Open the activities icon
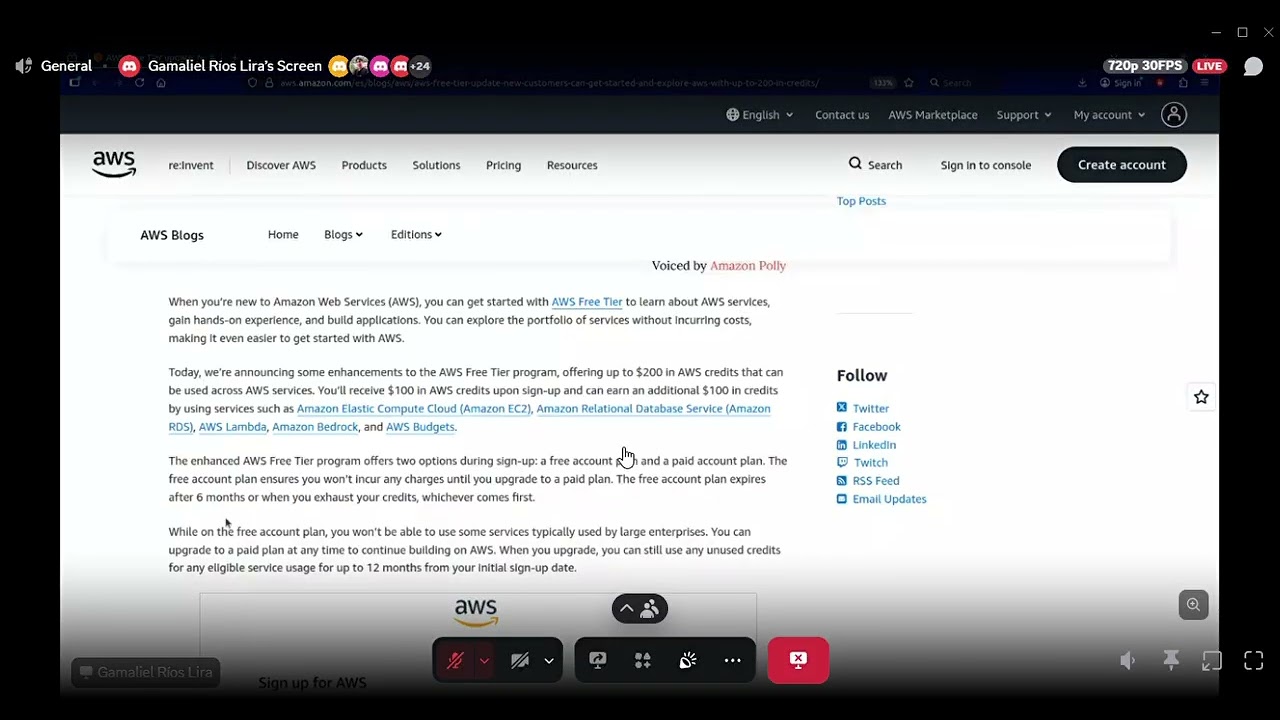The image size is (1280, 720). [643, 660]
